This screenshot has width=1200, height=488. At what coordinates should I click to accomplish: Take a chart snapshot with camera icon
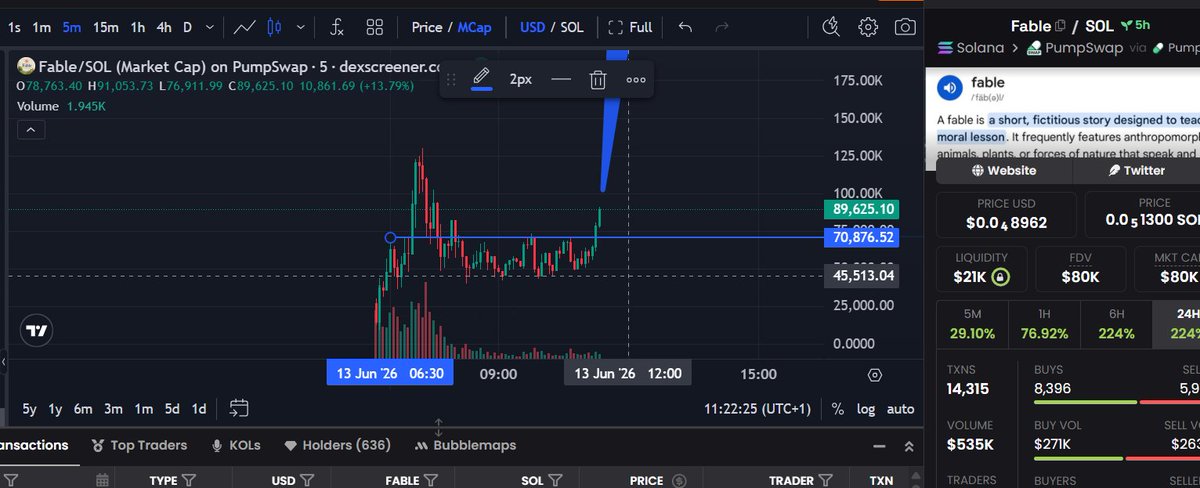tap(905, 27)
